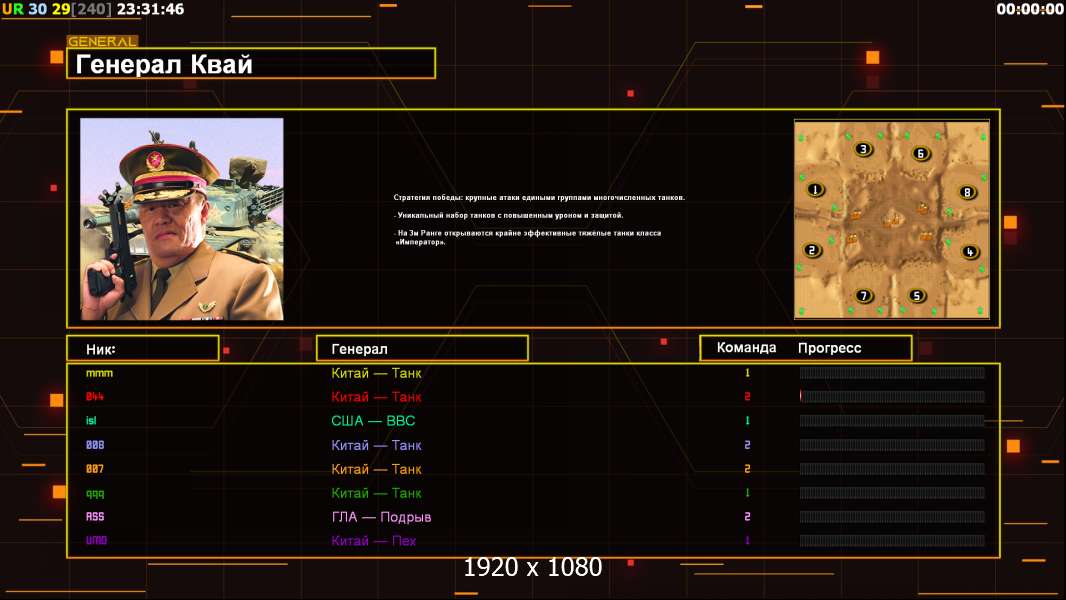Click the «Команда» column header

pos(746,347)
